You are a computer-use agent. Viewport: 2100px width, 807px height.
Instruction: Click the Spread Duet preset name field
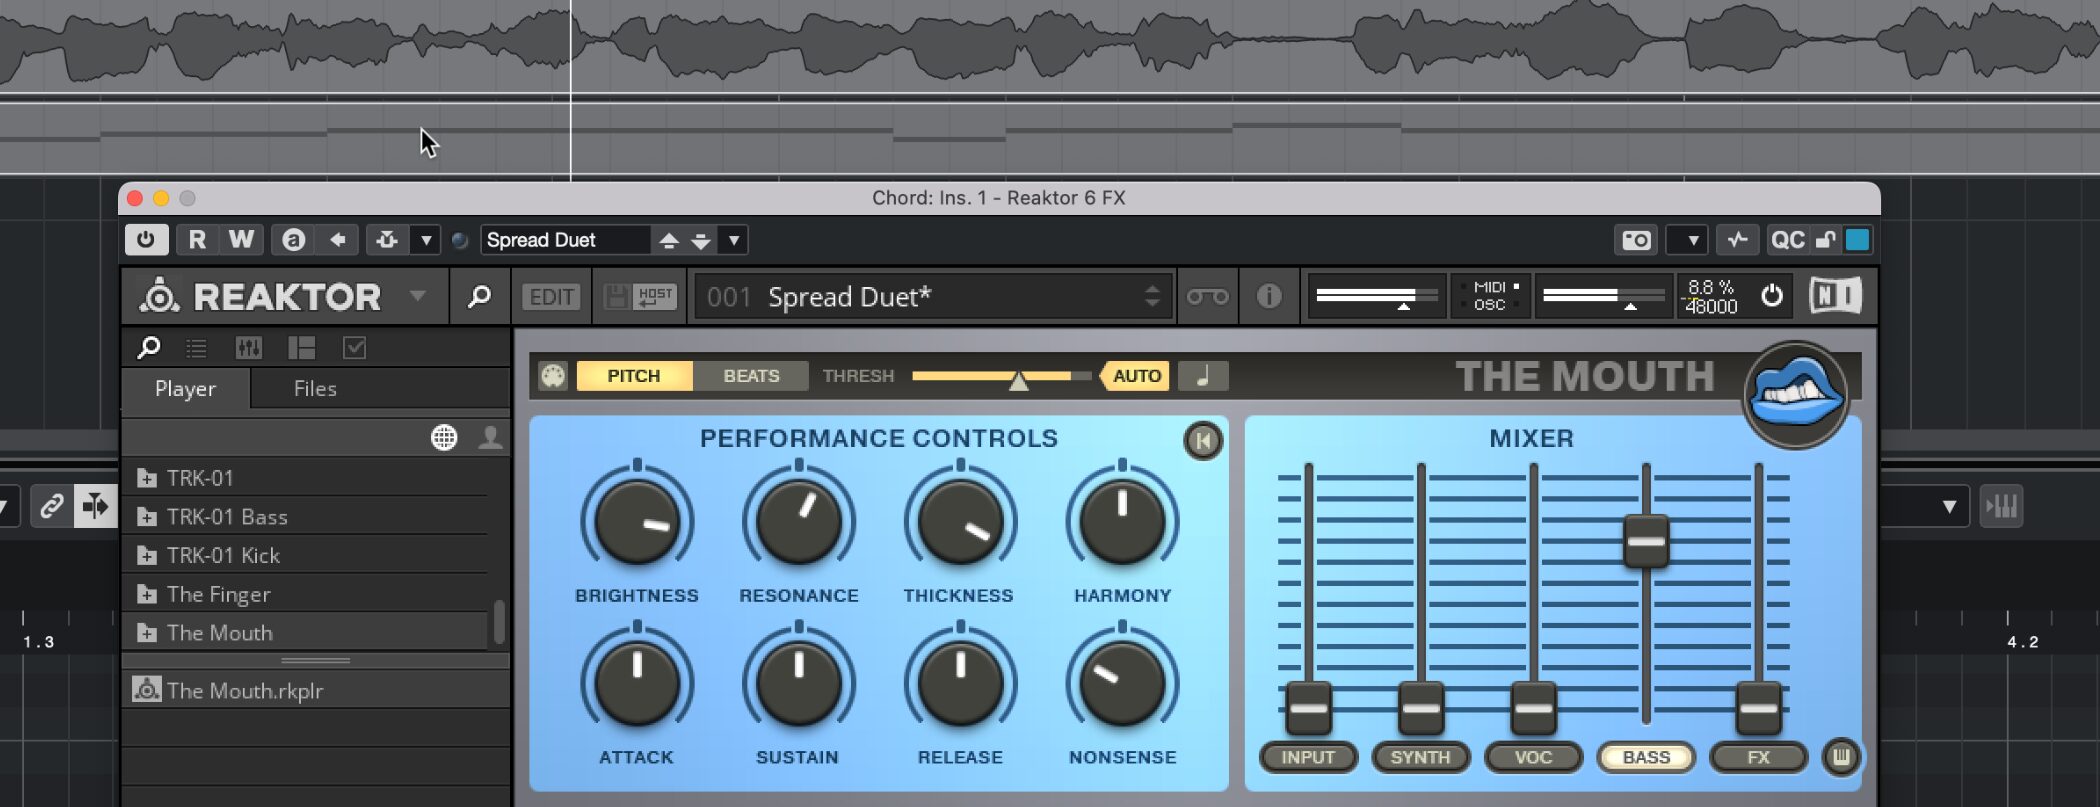[x=565, y=240]
